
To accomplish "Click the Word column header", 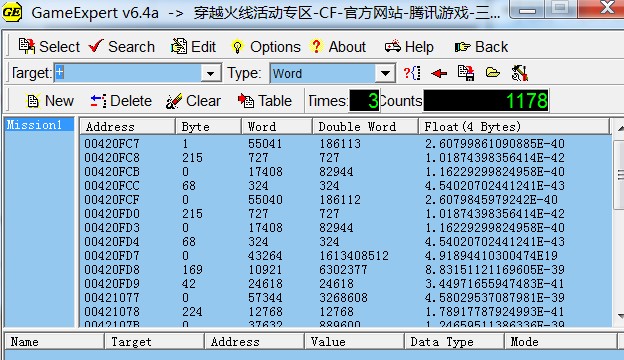I will click(277, 127).
